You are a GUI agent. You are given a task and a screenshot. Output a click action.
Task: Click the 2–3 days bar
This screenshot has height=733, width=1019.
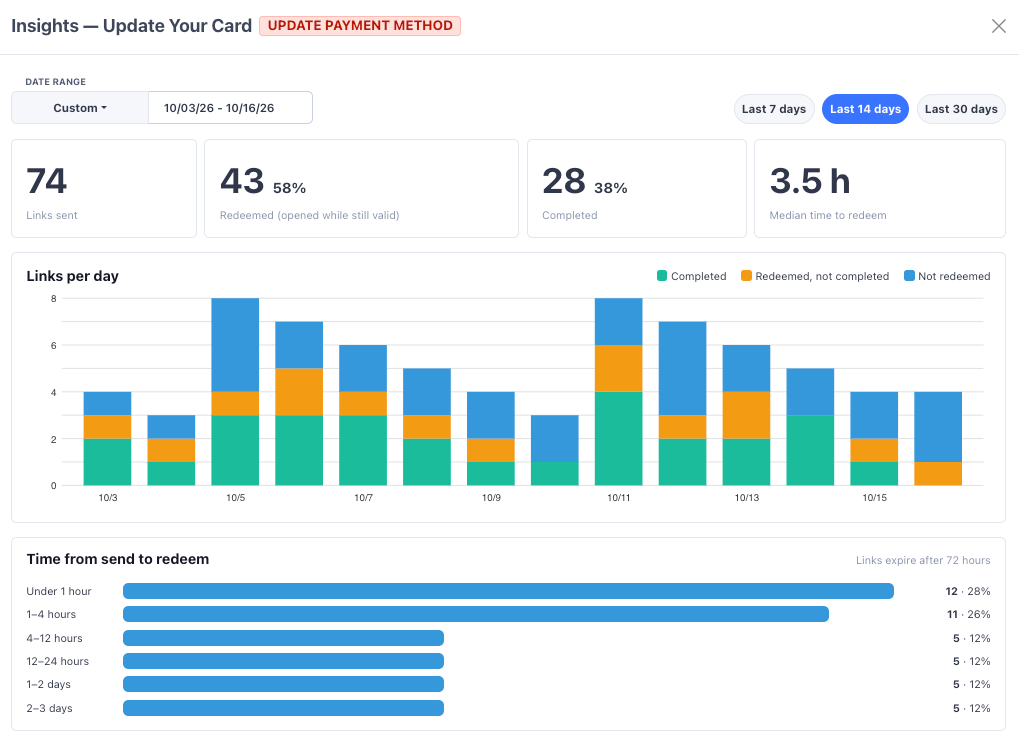pyautogui.click(x=283, y=708)
